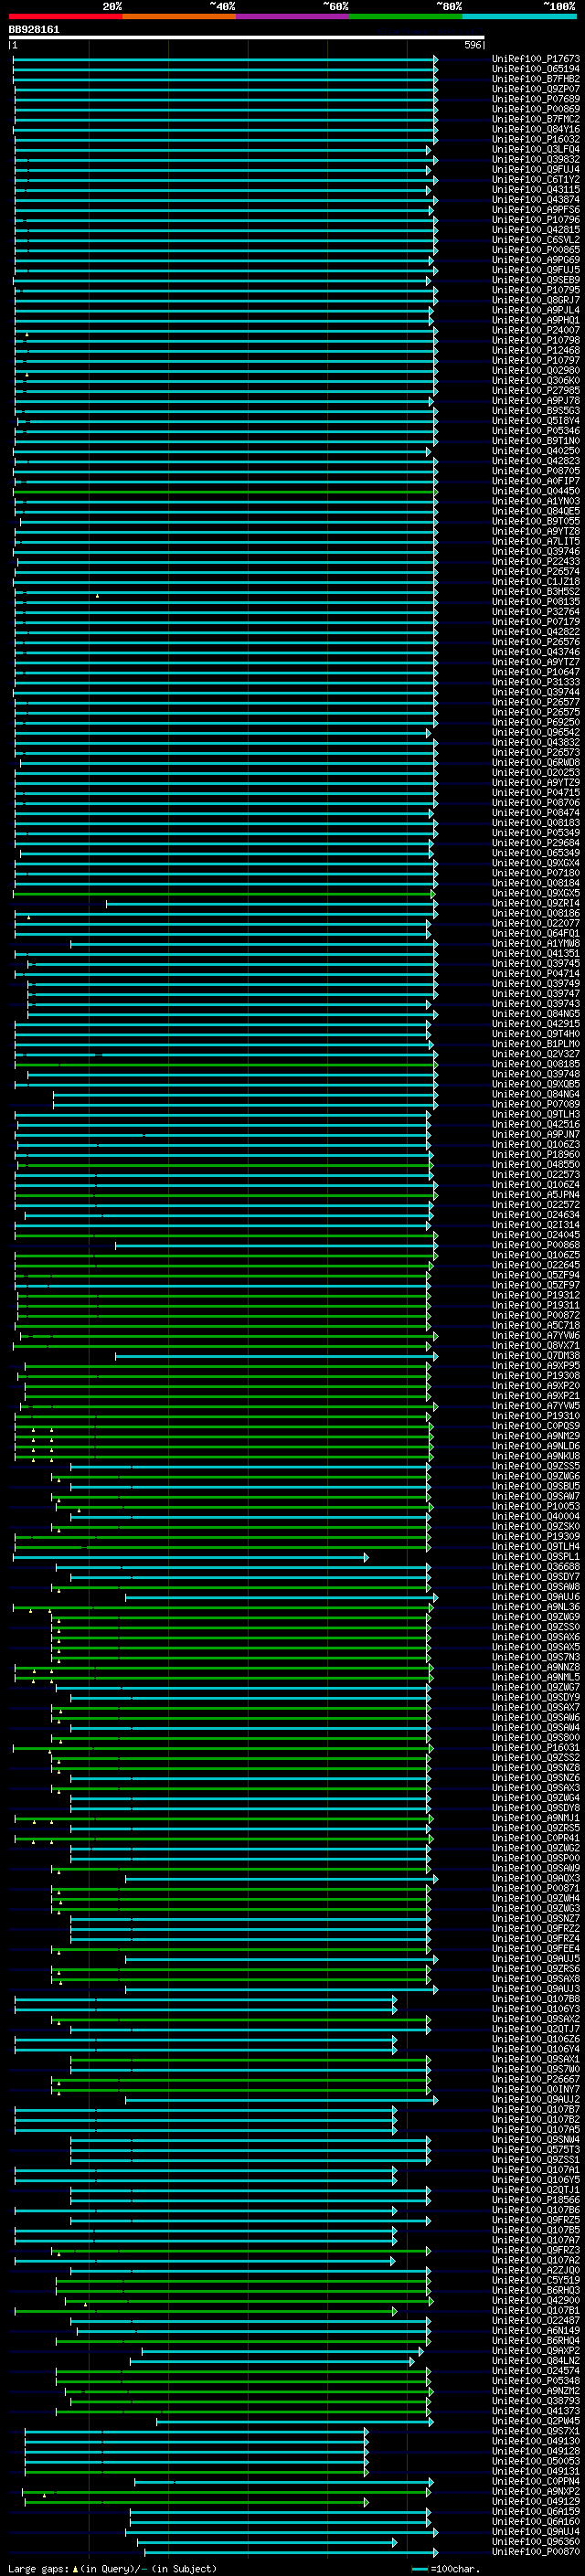Click the cyan ~100% identity legend segment

click(519, 16)
